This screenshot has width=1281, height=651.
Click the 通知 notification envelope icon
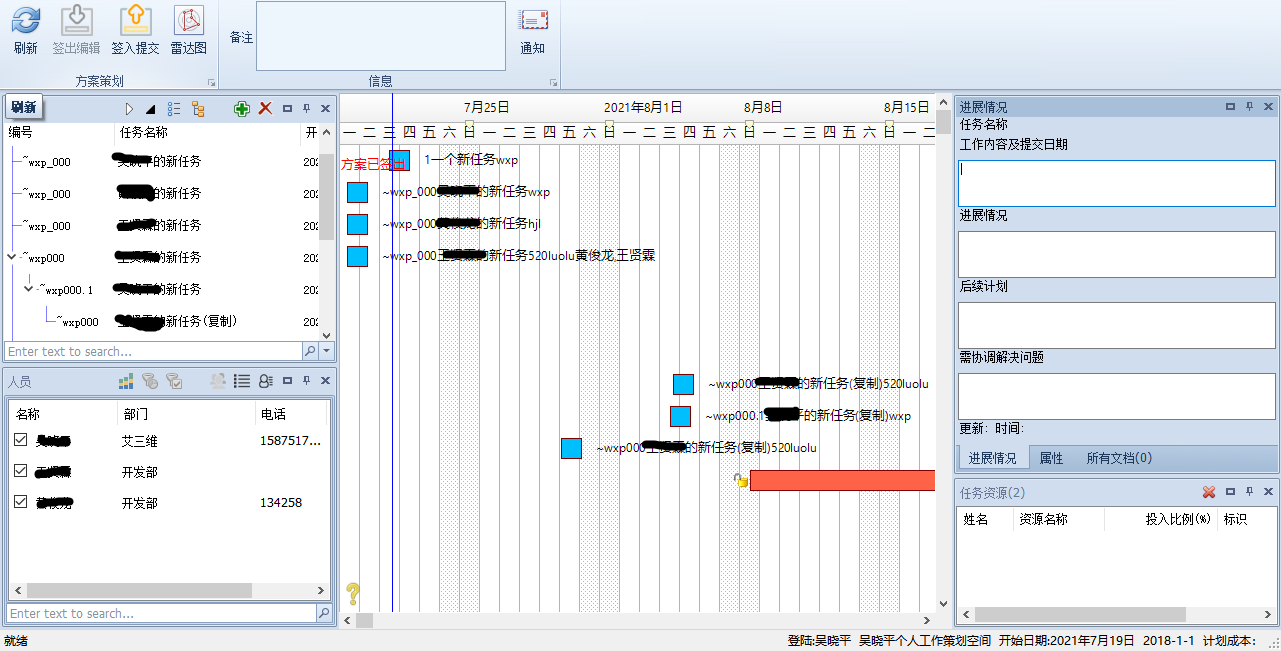(x=533, y=20)
